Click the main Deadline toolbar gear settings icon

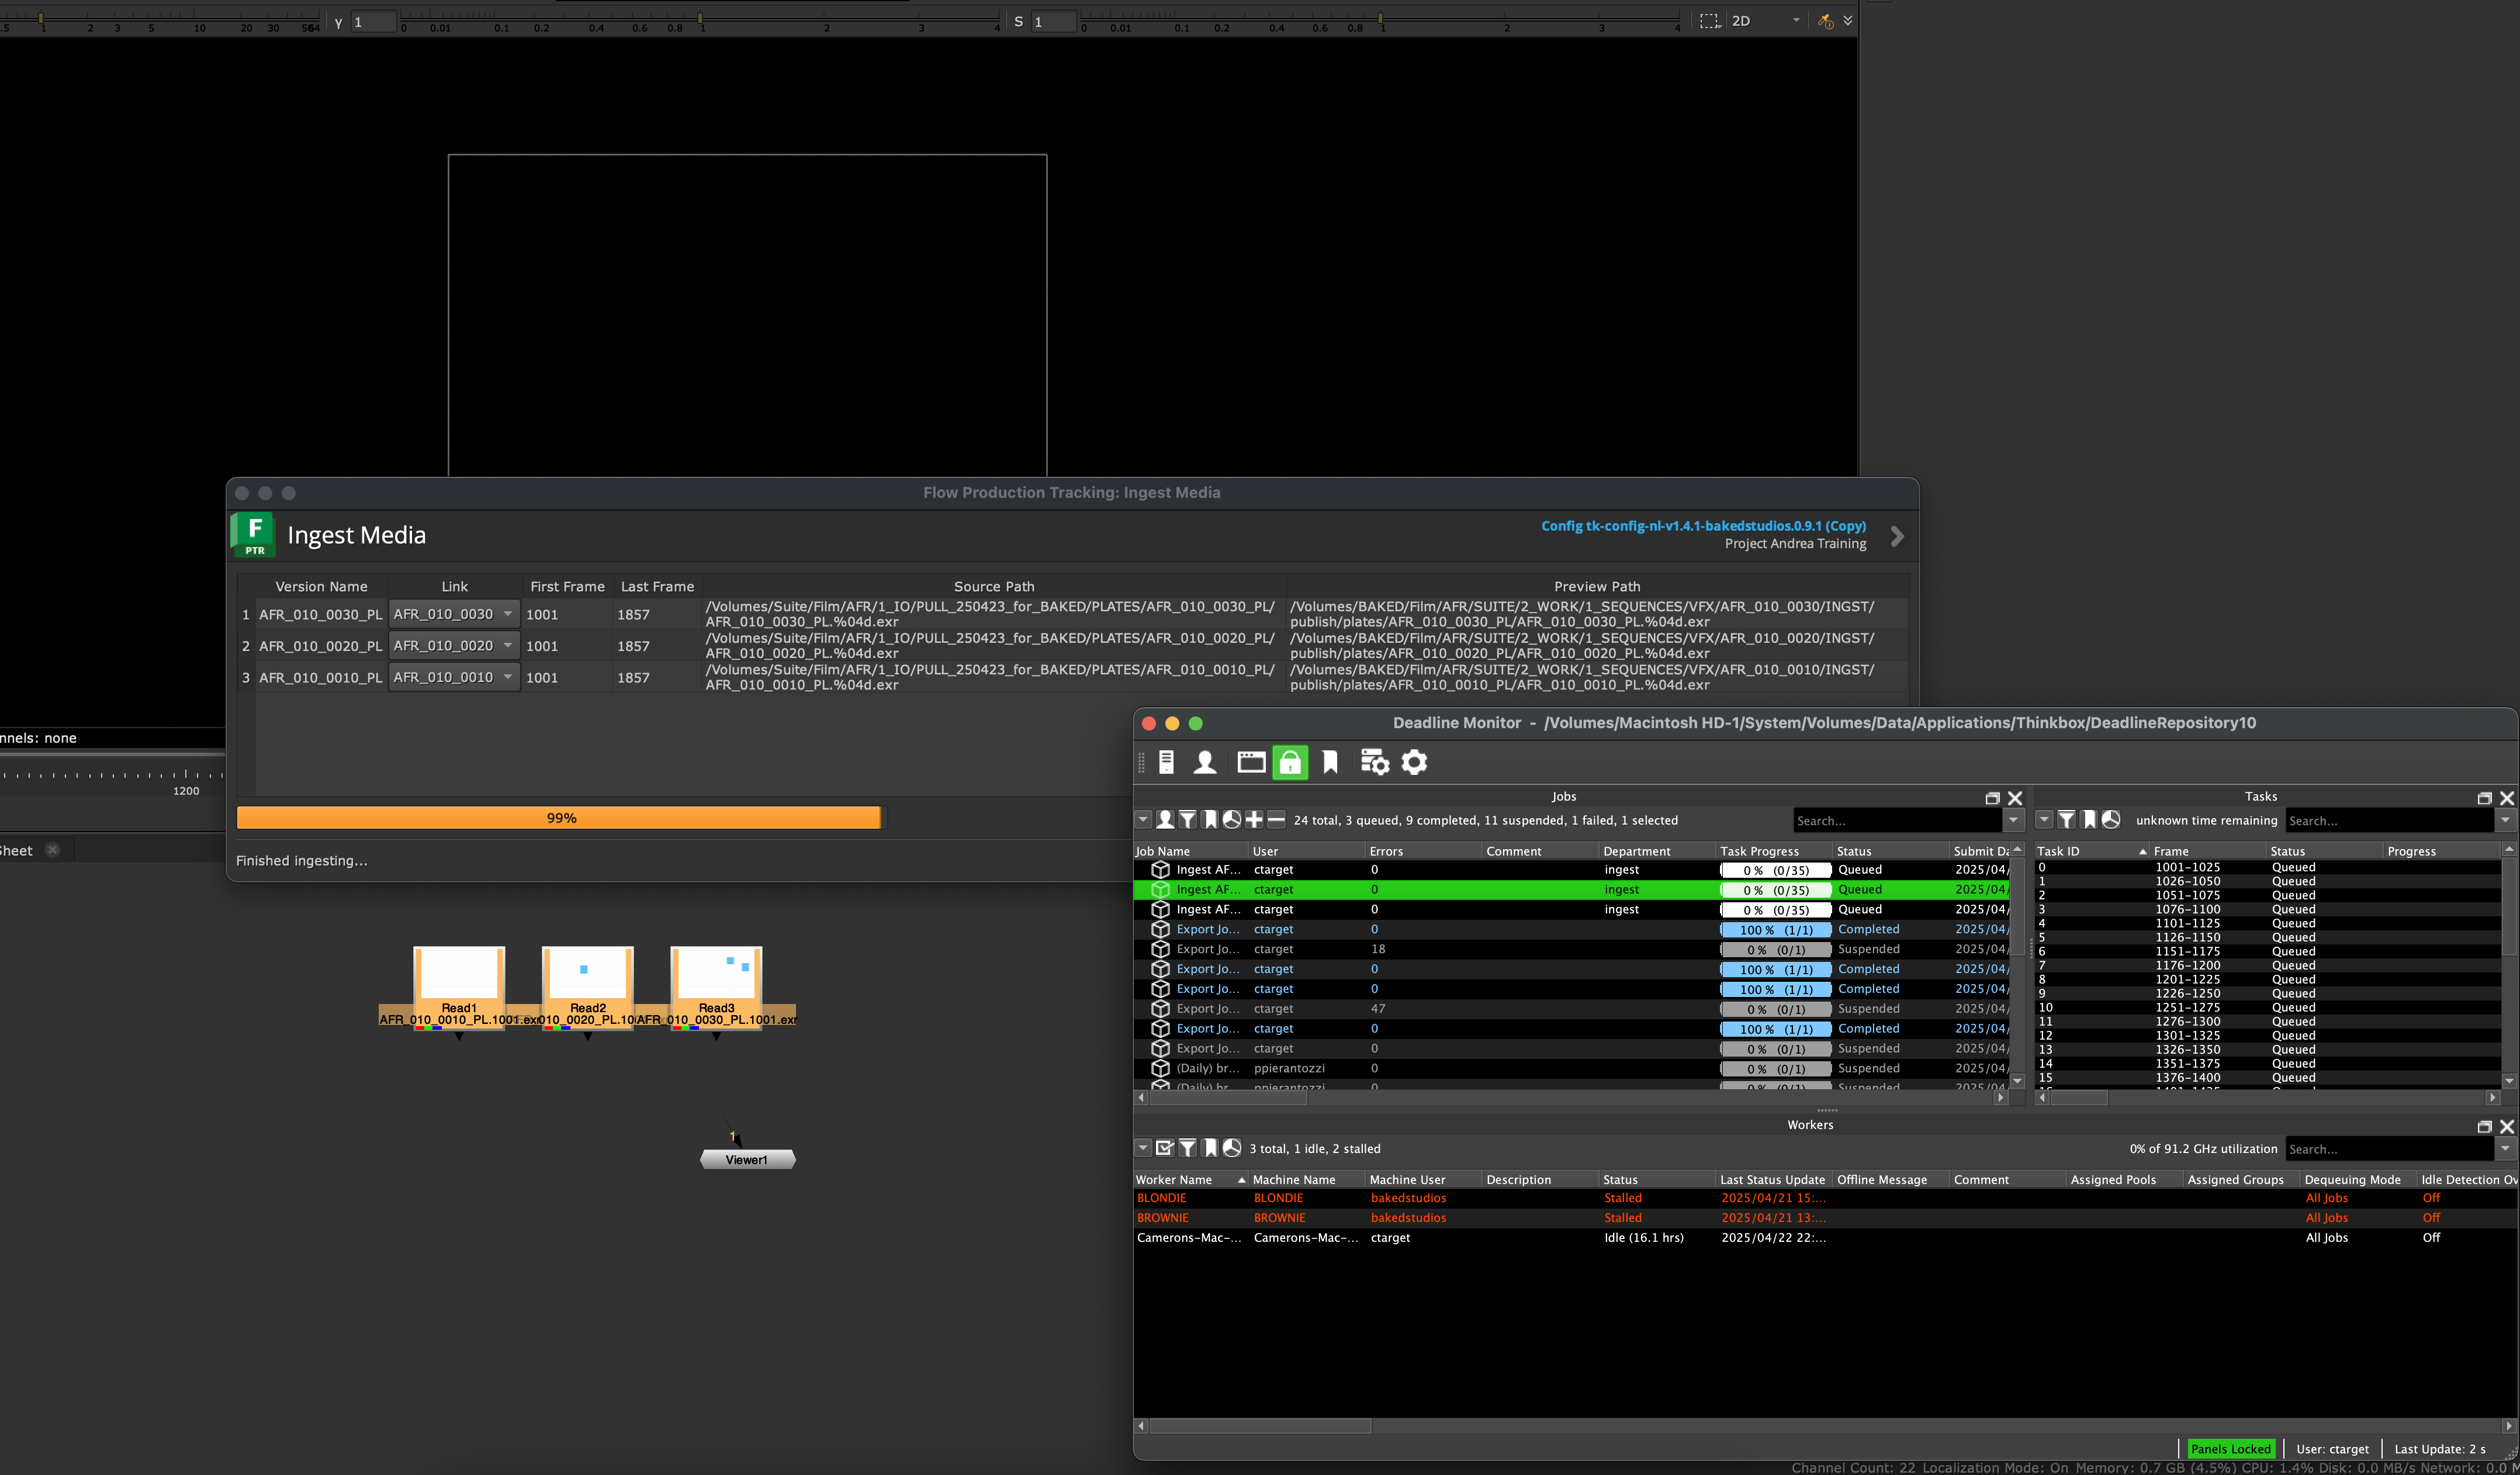1414,763
